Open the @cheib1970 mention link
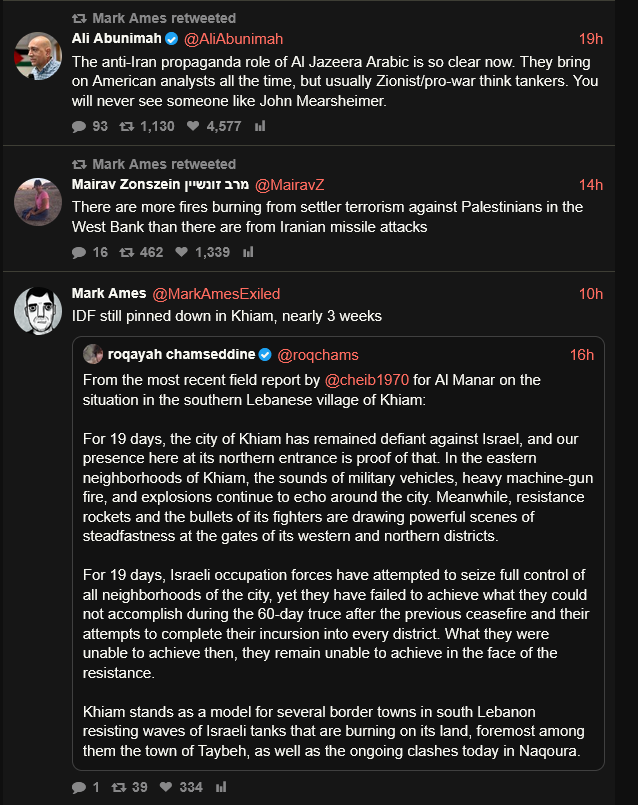The image size is (638, 805). 368,380
